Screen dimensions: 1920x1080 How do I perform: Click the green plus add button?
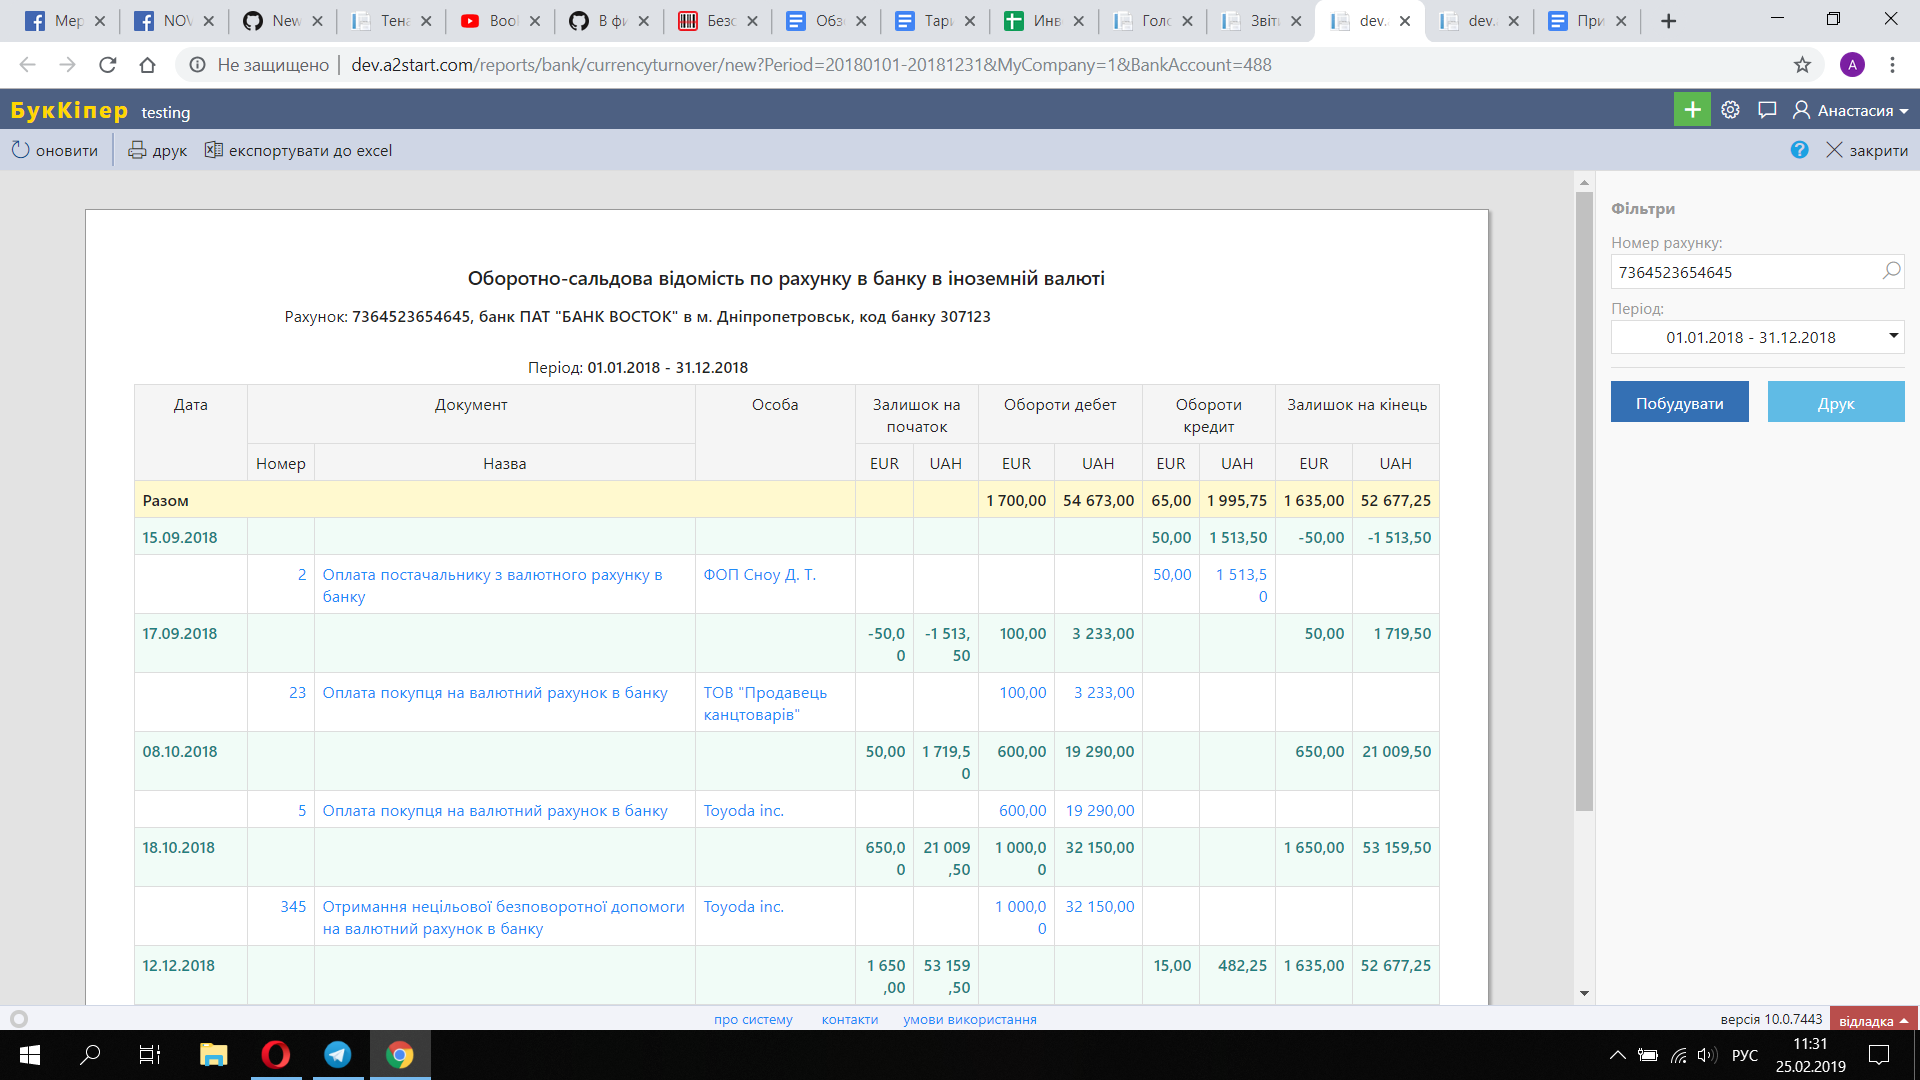pos(1691,110)
